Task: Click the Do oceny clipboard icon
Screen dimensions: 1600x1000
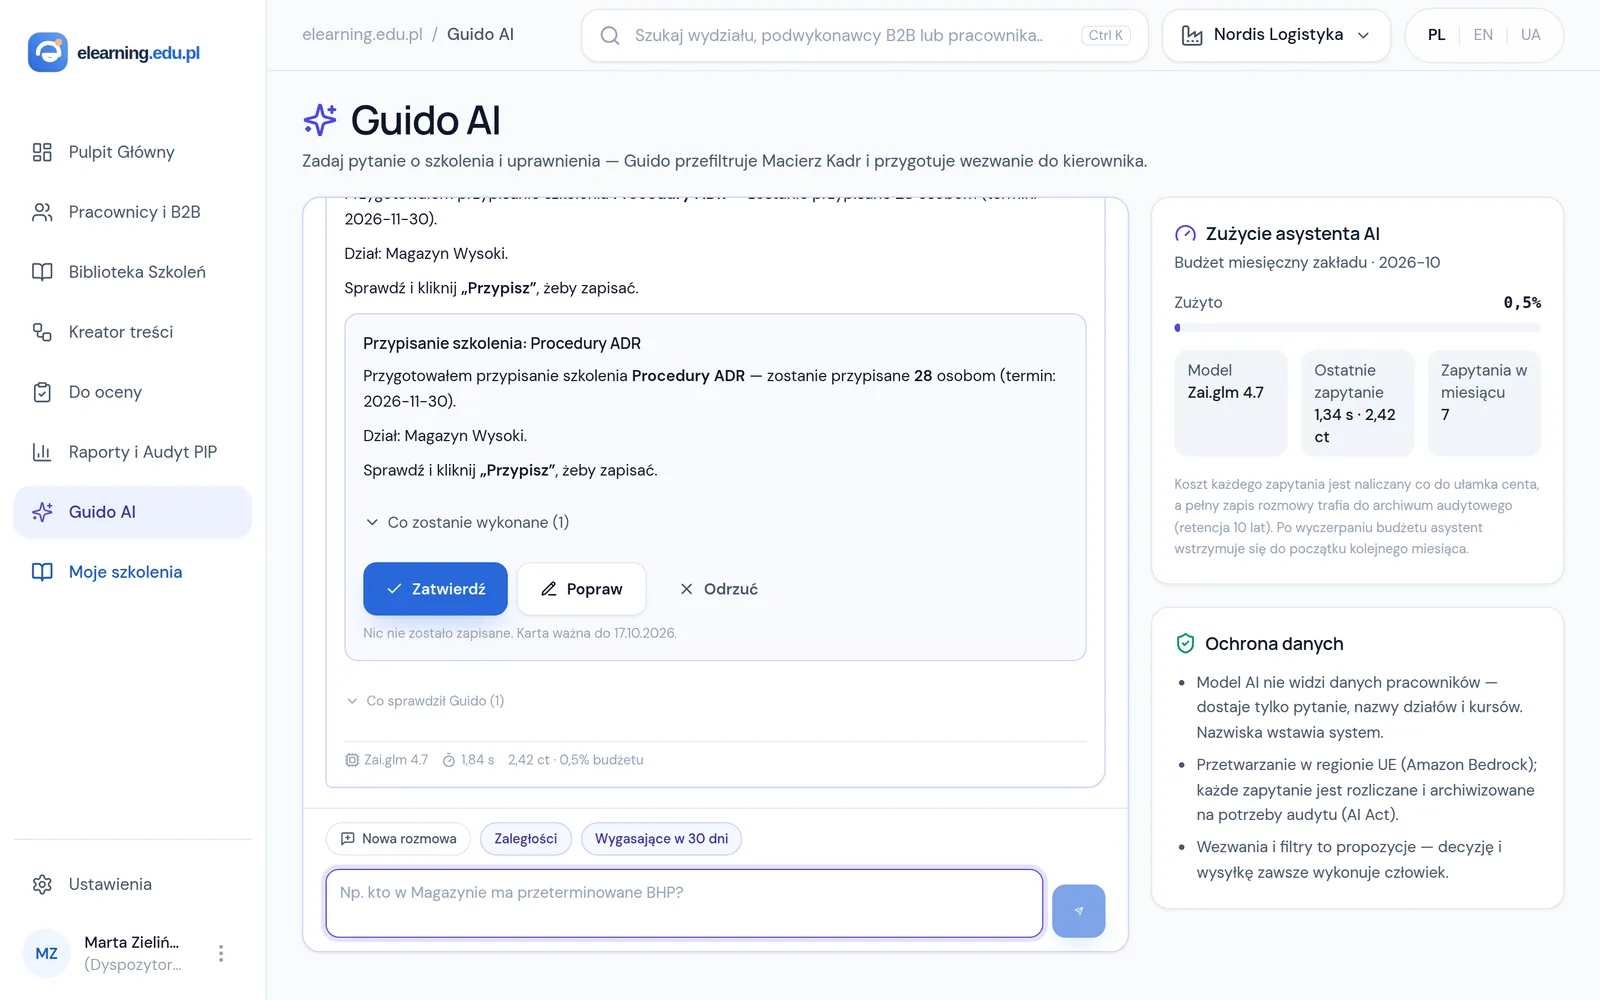Action: click(x=42, y=392)
